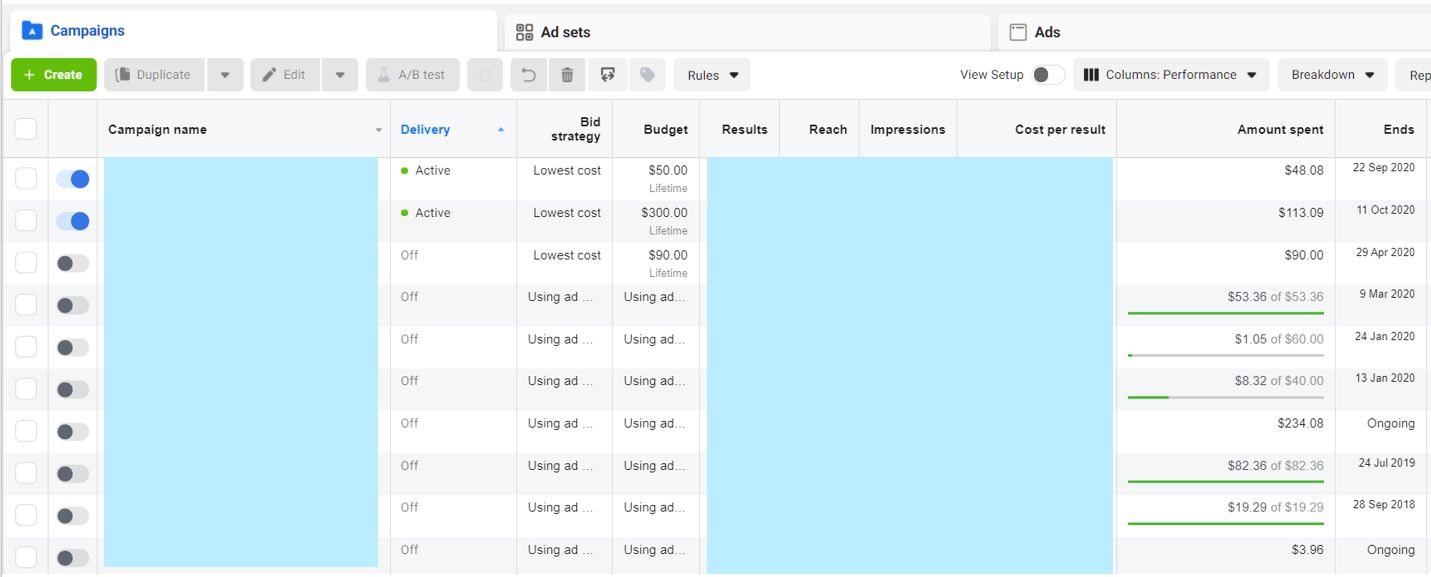Click the Campaigns folder icon

click(x=32, y=31)
